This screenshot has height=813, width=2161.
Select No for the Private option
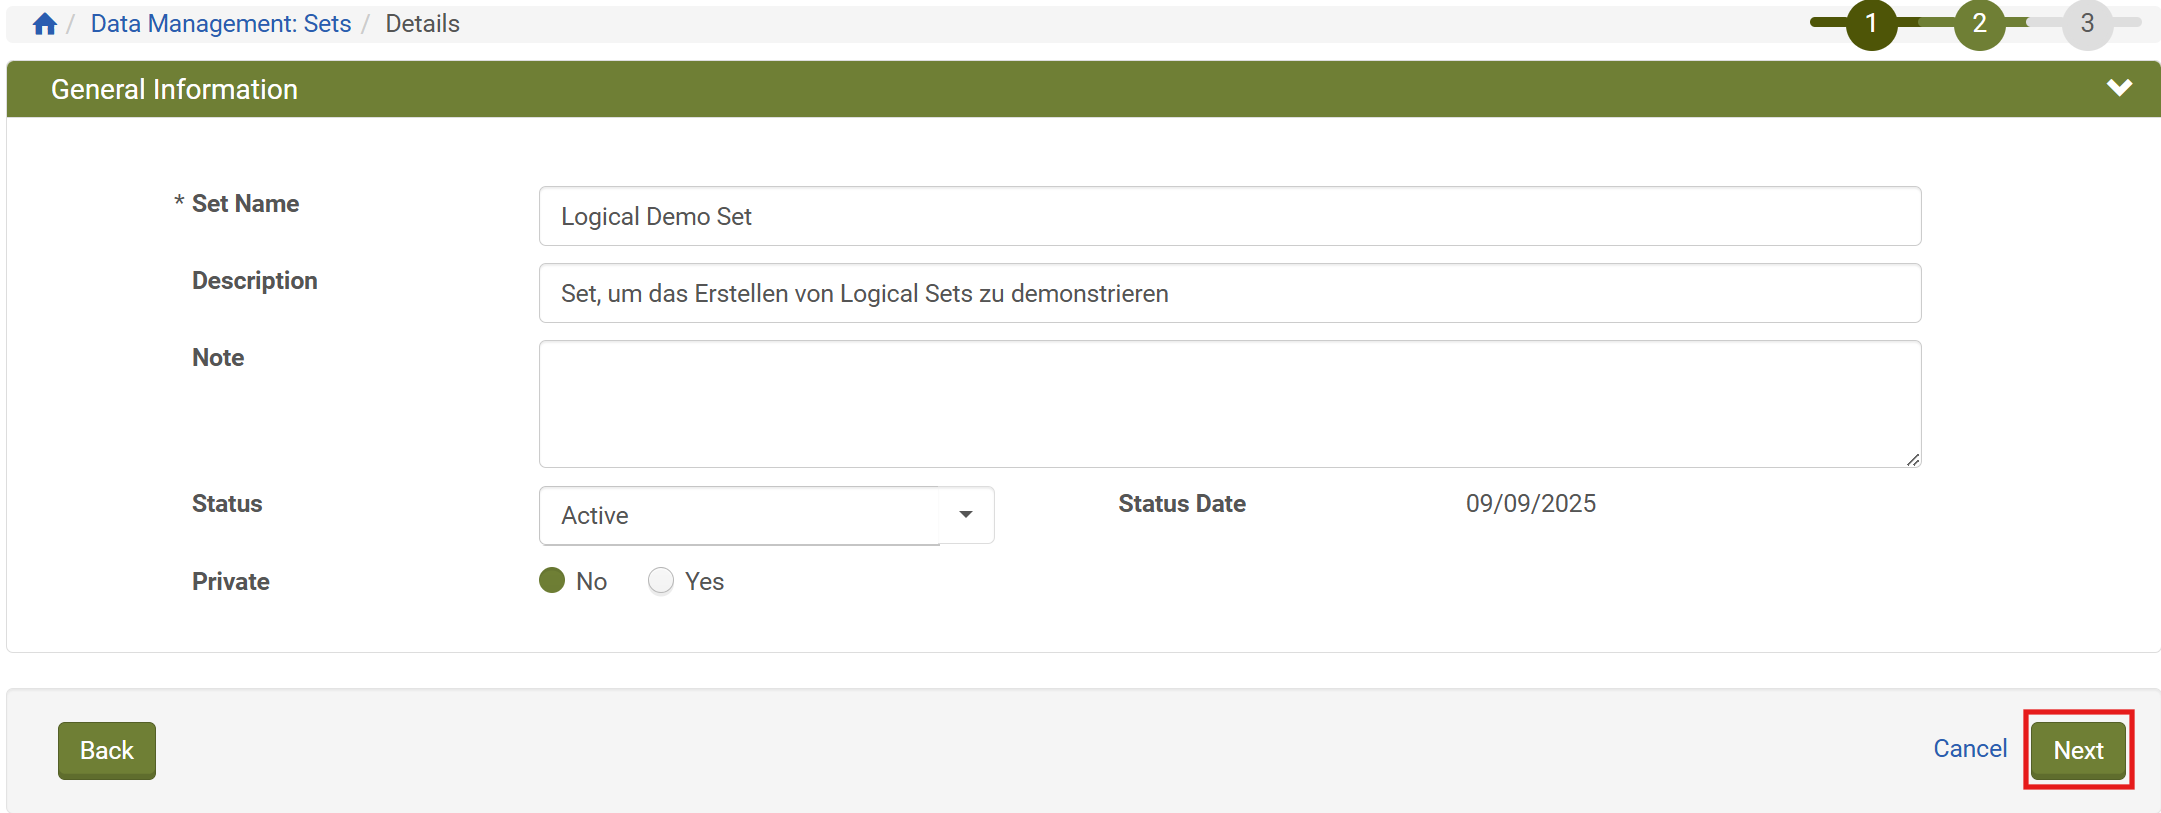pyautogui.click(x=552, y=580)
